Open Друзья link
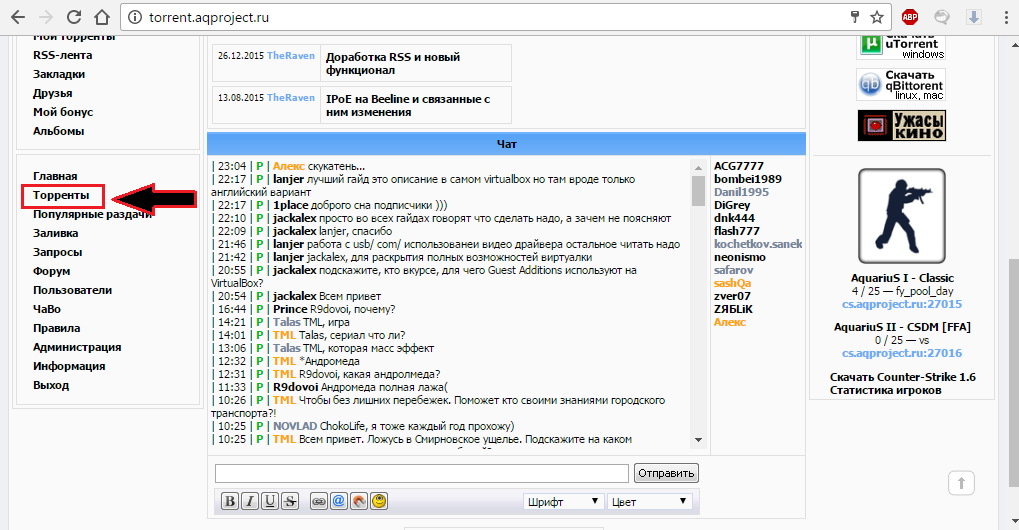The image size is (1019, 530). (x=53, y=93)
